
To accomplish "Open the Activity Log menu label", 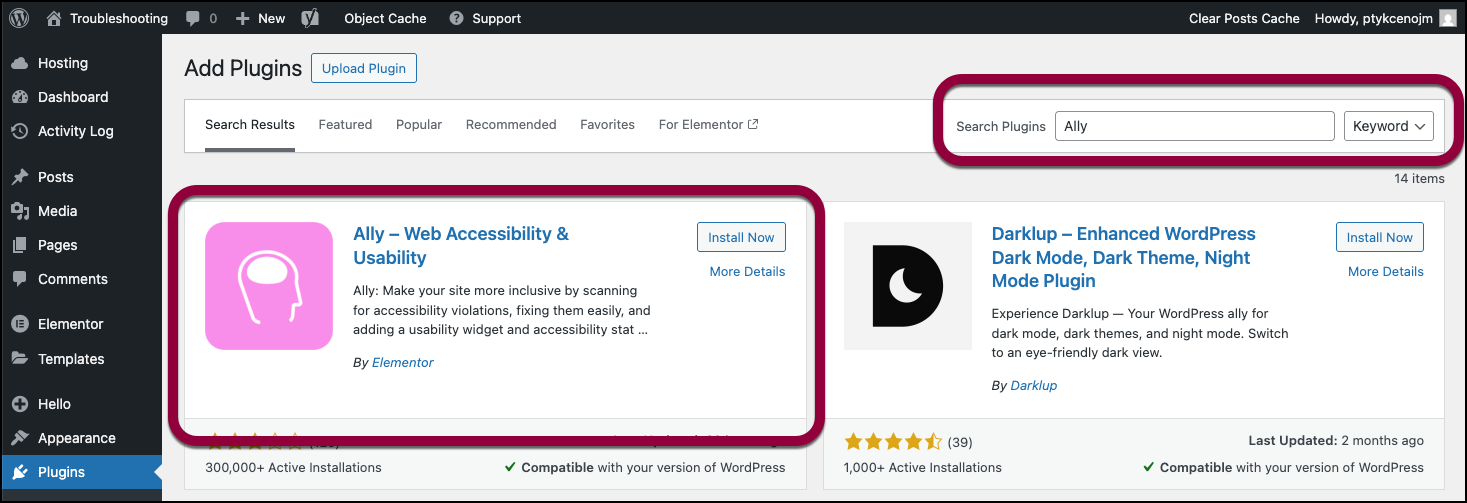I will (76, 131).
